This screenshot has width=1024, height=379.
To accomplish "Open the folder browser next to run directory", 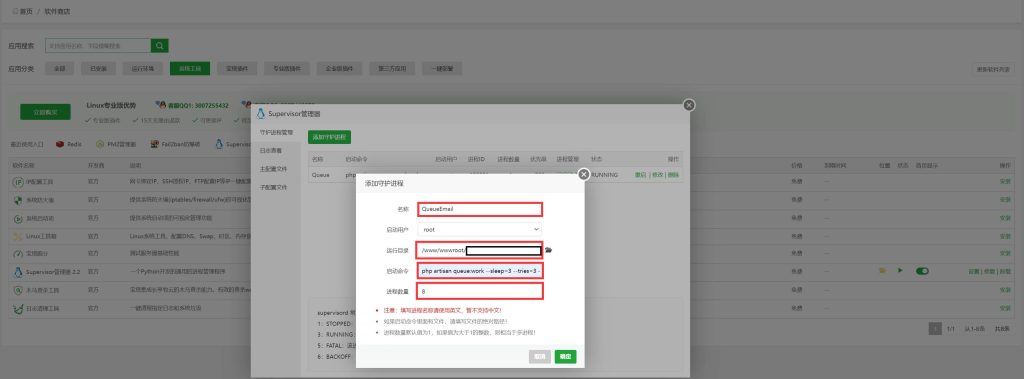I will pyautogui.click(x=549, y=250).
